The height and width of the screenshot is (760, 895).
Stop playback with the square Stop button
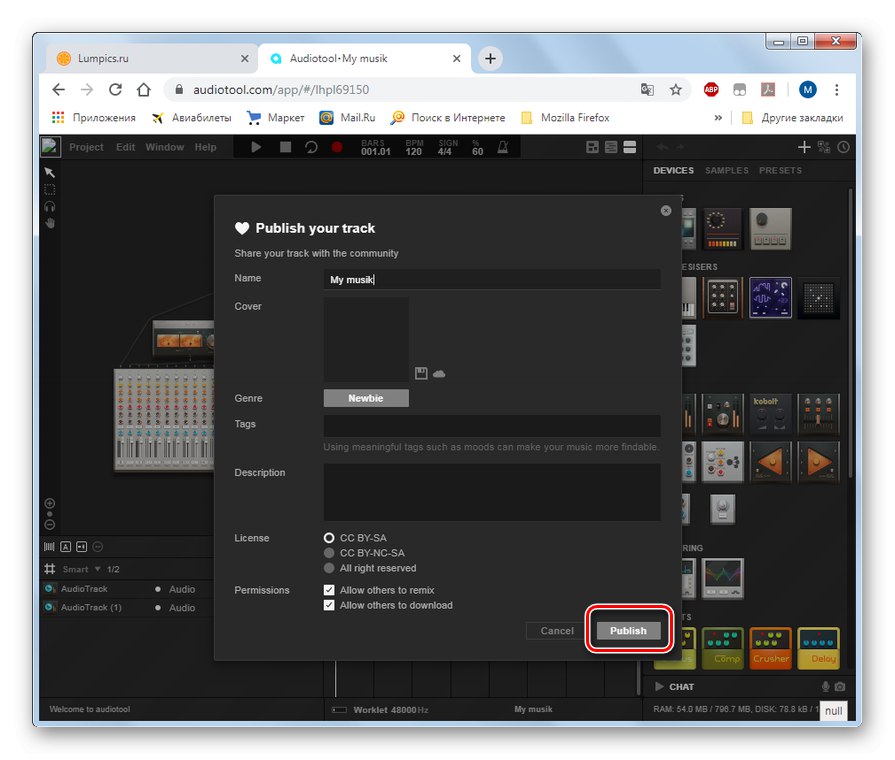coord(285,147)
